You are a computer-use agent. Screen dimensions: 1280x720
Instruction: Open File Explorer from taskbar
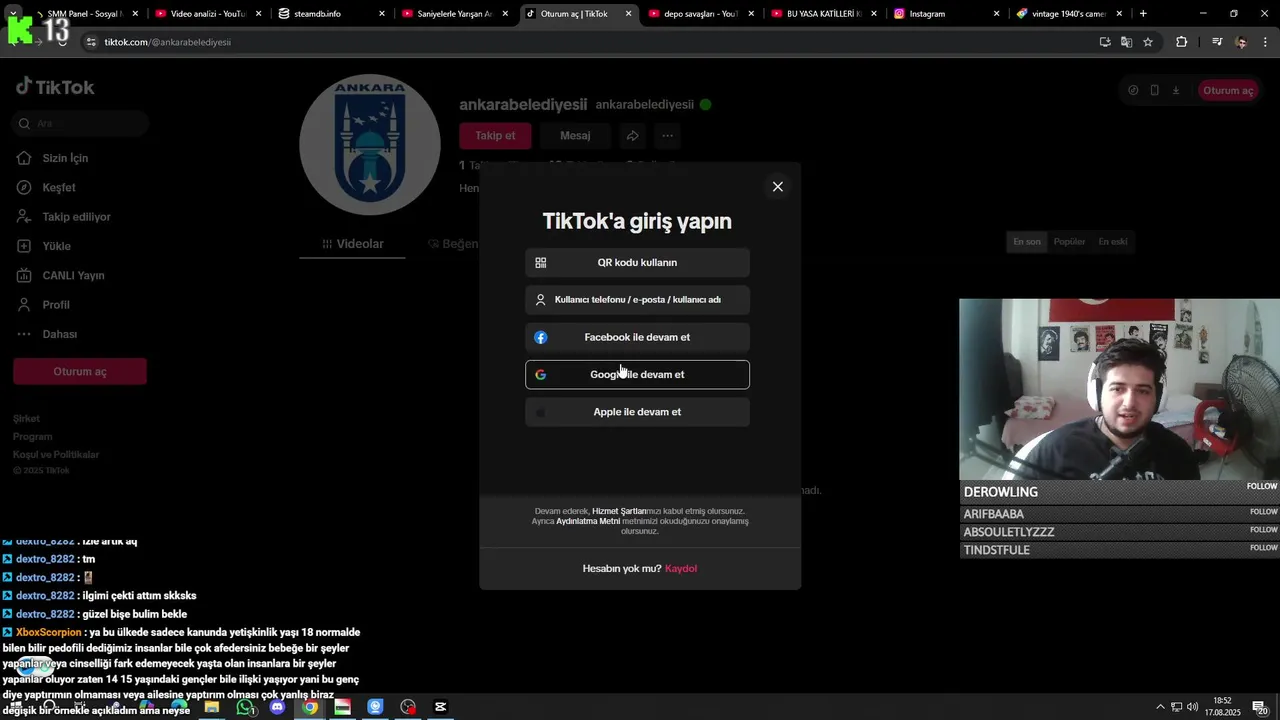[212, 707]
